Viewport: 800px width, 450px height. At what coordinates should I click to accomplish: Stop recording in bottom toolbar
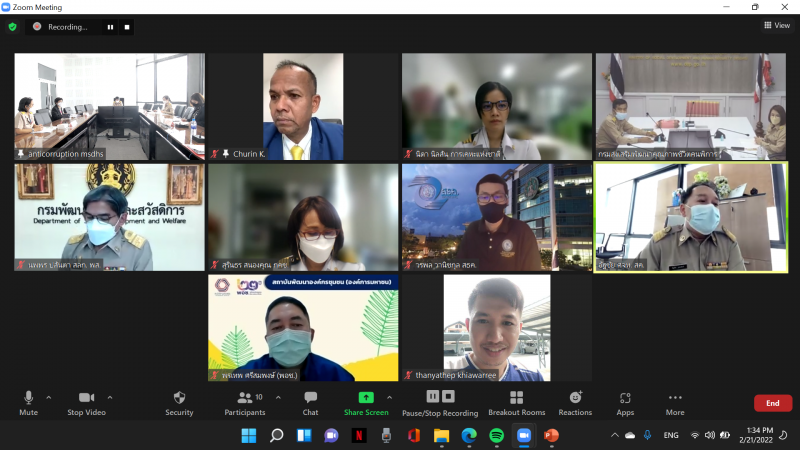pos(448,396)
